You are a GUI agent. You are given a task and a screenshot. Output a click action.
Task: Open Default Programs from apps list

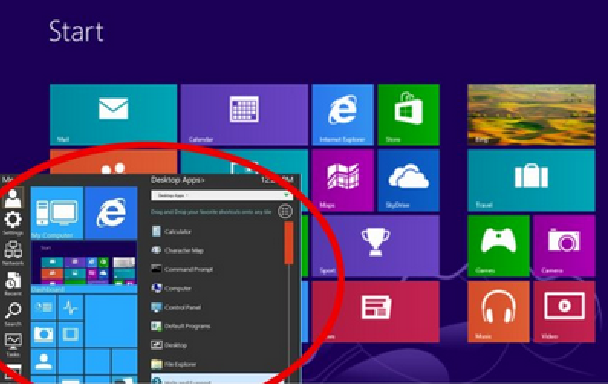pyautogui.click(x=180, y=326)
